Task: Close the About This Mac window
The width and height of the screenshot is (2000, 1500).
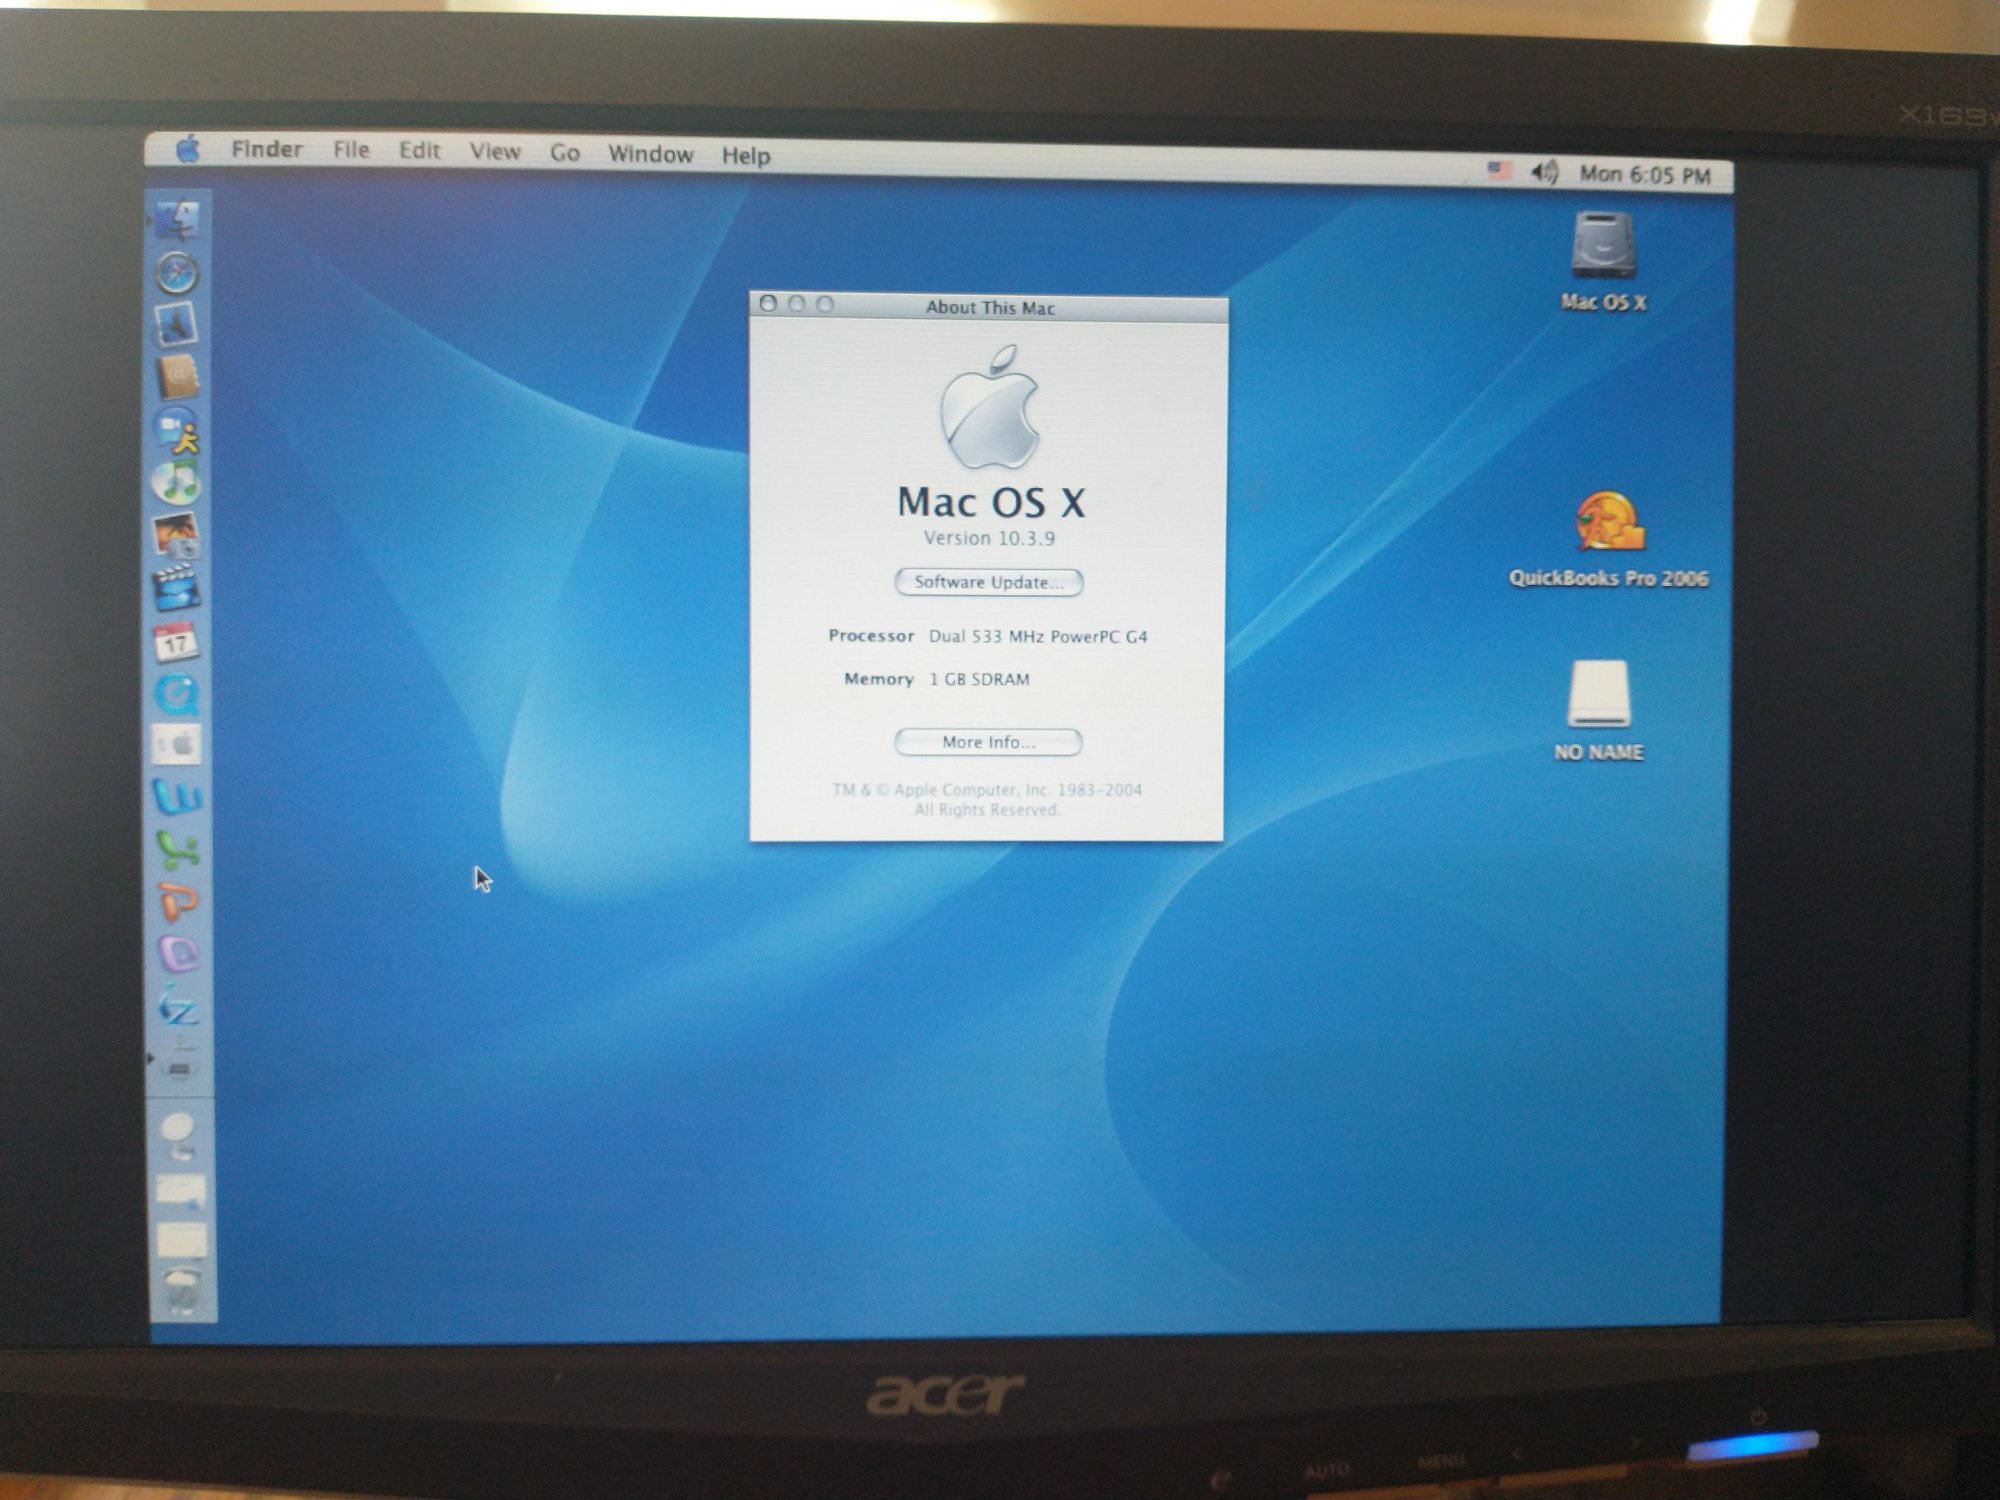Action: 768,303
